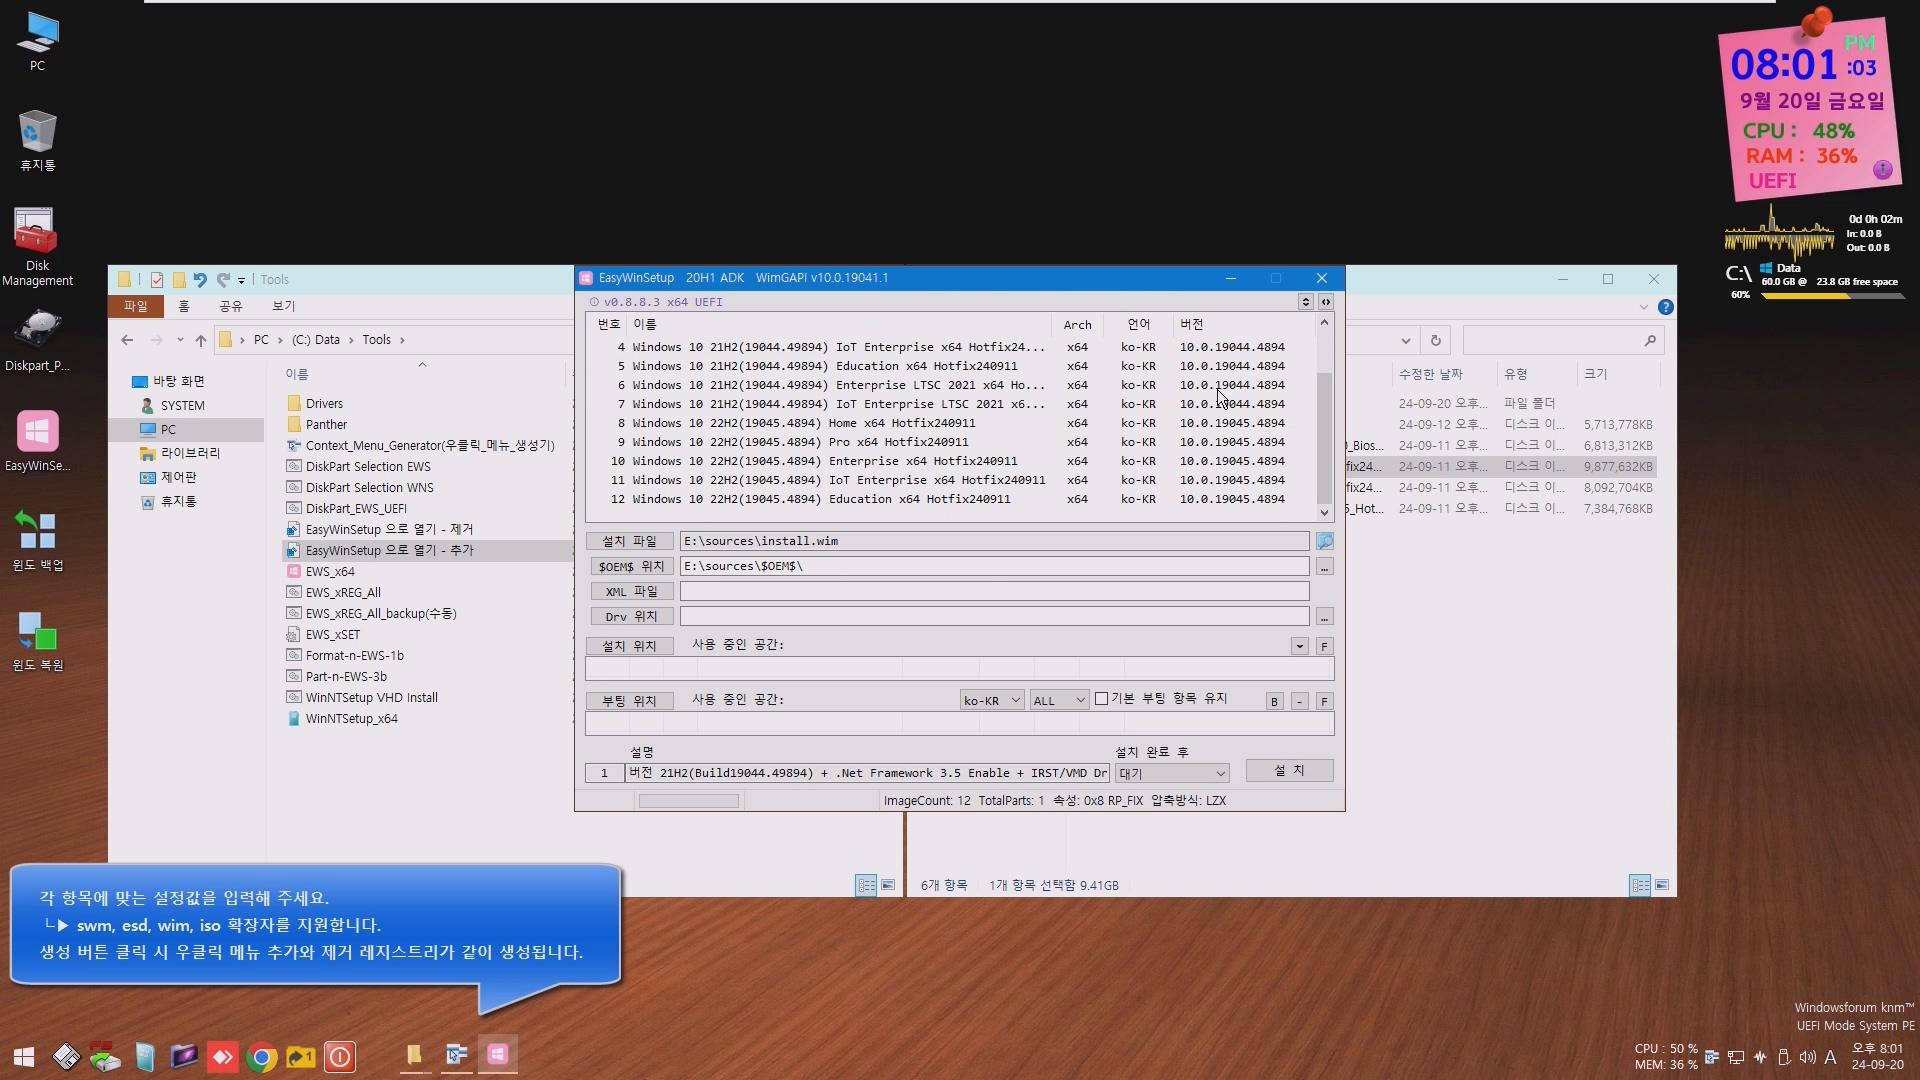This screenshot has width=1920, height=1080.
Task: Select image 9 Windows 10 22H2 Pro x64
Action: click(948, 442)
